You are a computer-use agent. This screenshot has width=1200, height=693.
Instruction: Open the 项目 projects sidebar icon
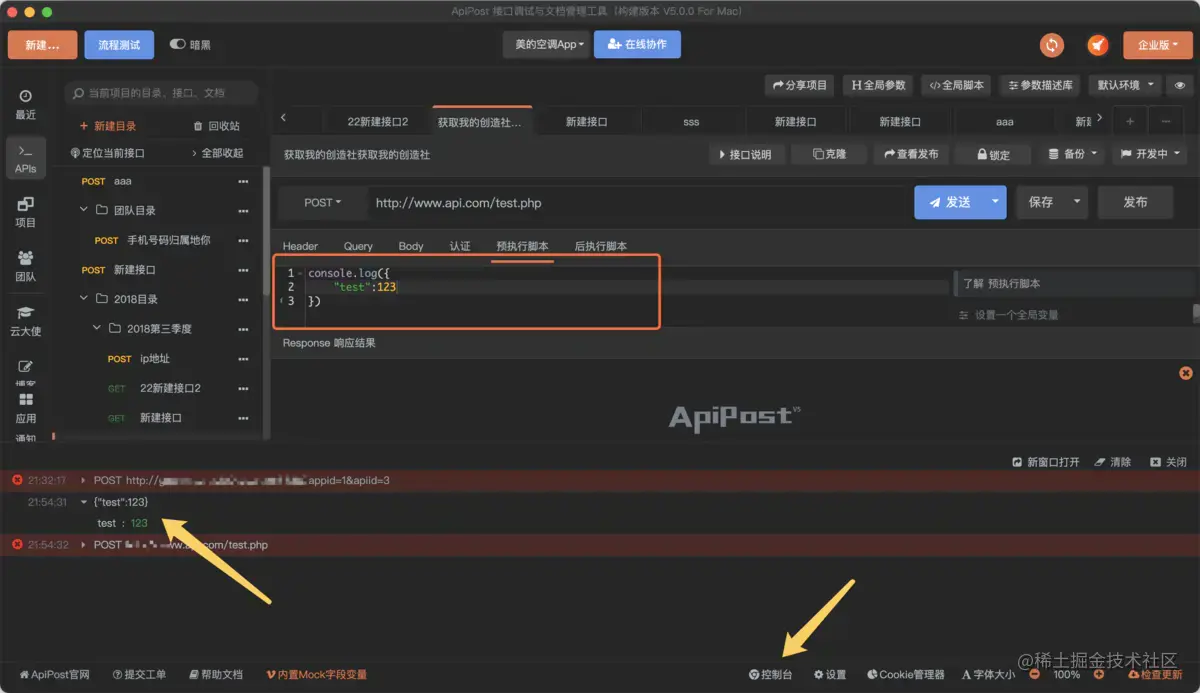25,212
